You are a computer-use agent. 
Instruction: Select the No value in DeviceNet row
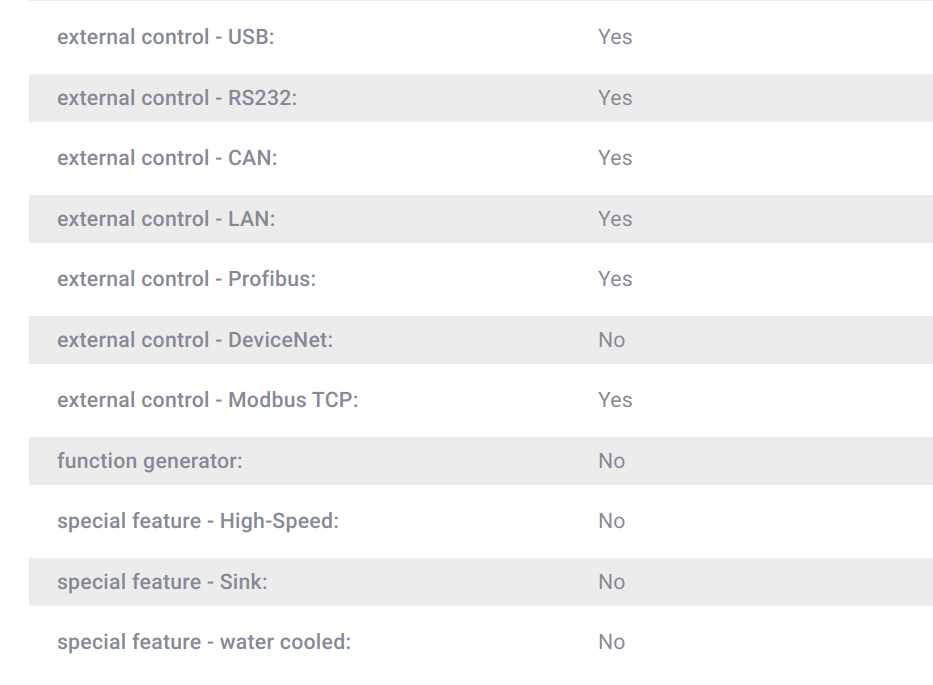(611, 340)
